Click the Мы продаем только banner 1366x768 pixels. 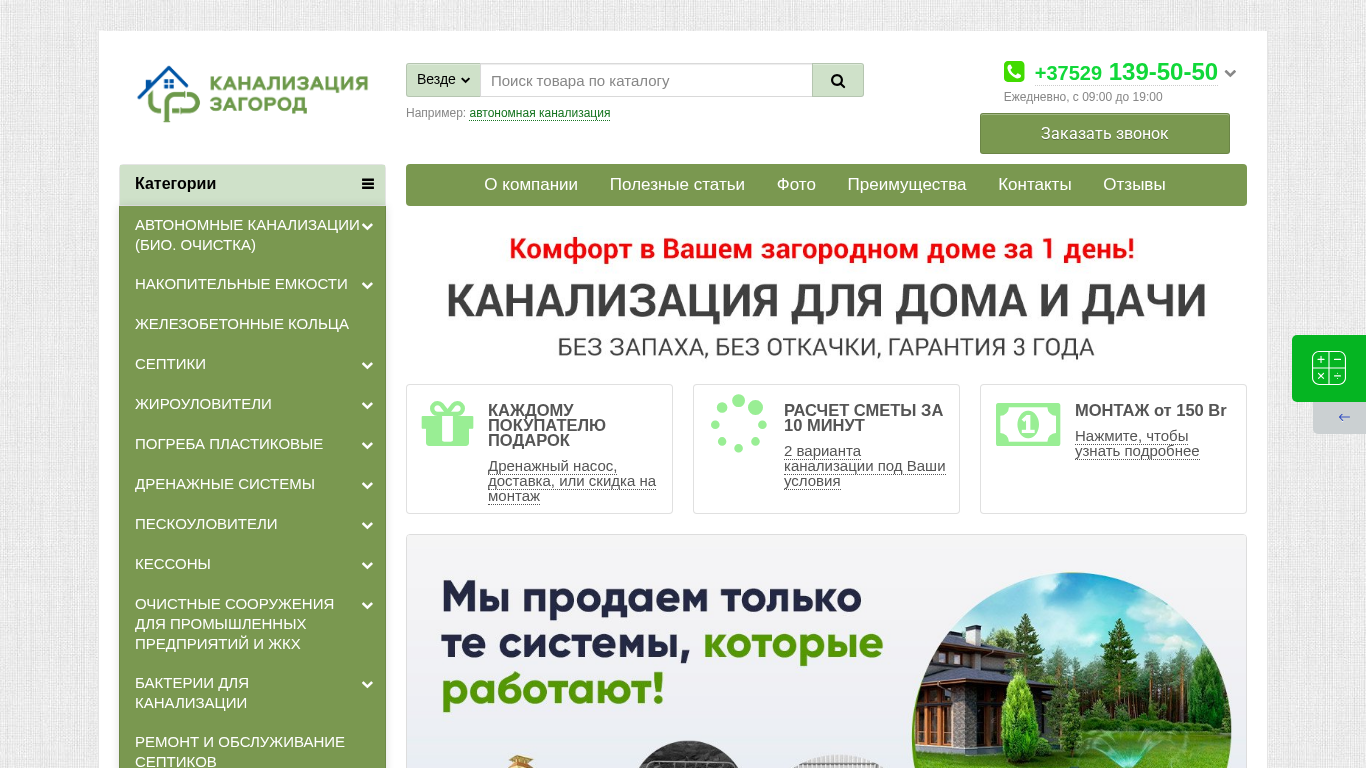pos(826,651)
